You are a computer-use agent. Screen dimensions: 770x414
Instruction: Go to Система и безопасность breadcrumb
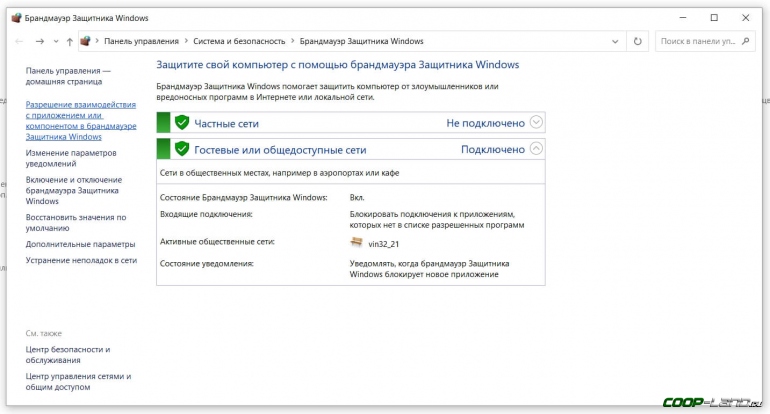[x=237, y=41]
